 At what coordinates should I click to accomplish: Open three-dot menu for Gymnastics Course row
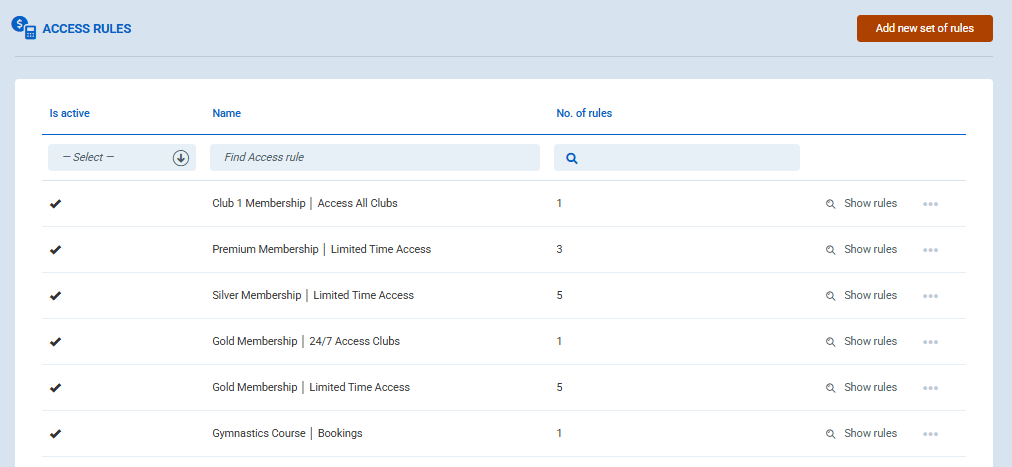click(x=930, y=434)
